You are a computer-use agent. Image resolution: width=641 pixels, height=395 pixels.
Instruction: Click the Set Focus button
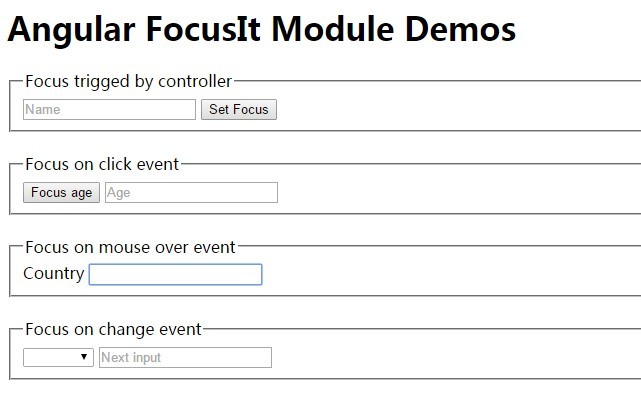pos(239,110)
